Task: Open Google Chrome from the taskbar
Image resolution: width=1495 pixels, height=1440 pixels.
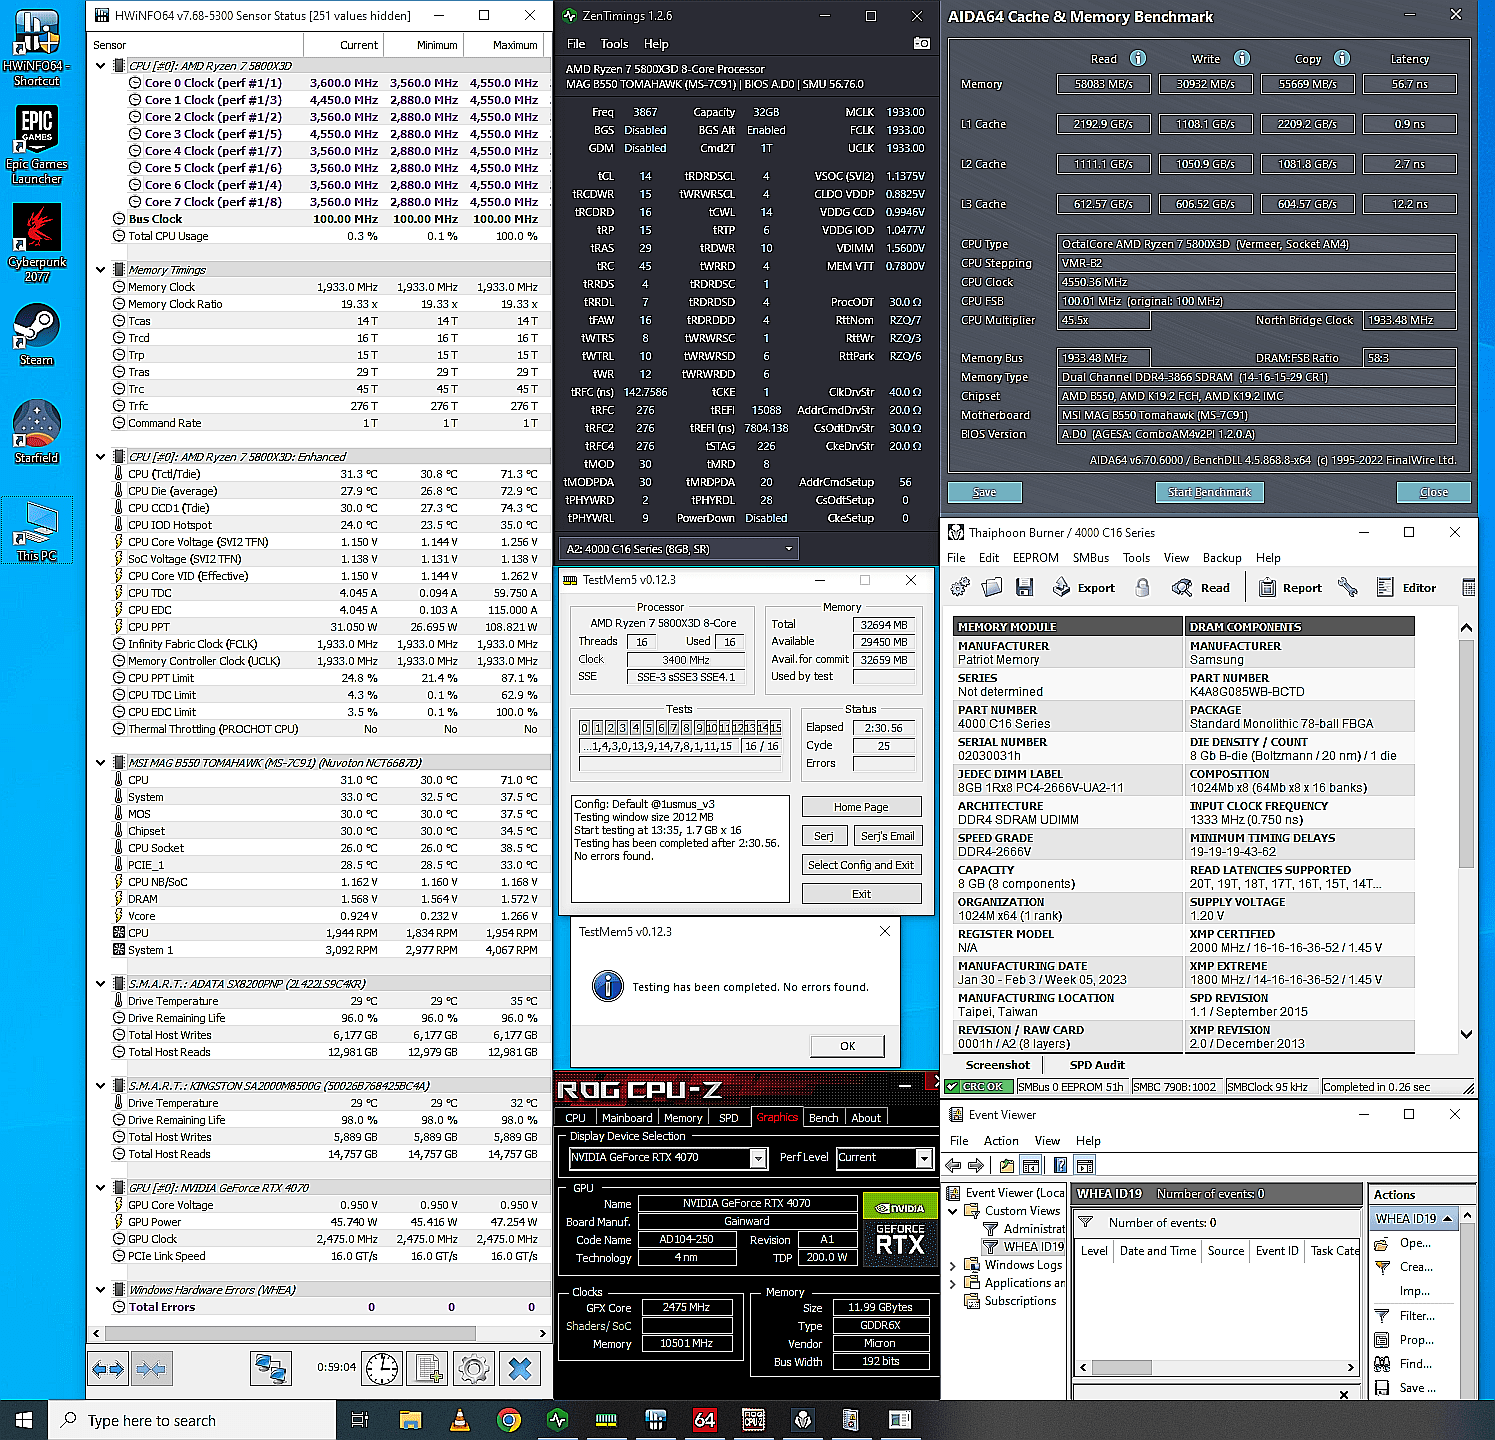Action: (x=508, y=1420)
